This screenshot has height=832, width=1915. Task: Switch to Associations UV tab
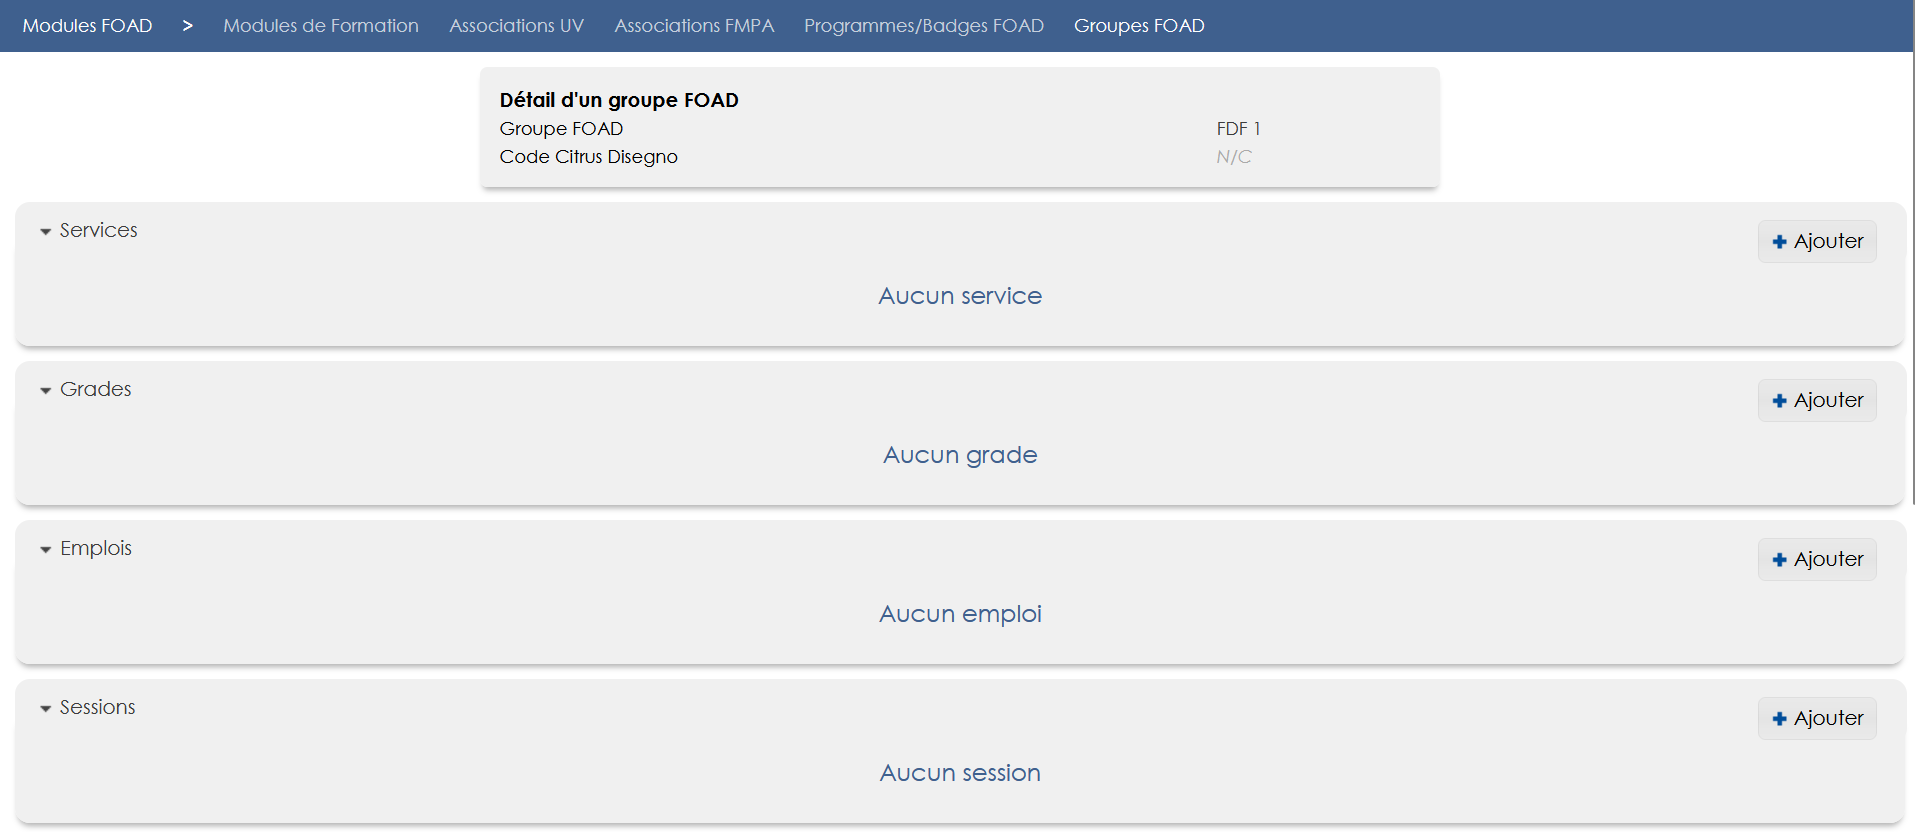pos(516,26)
